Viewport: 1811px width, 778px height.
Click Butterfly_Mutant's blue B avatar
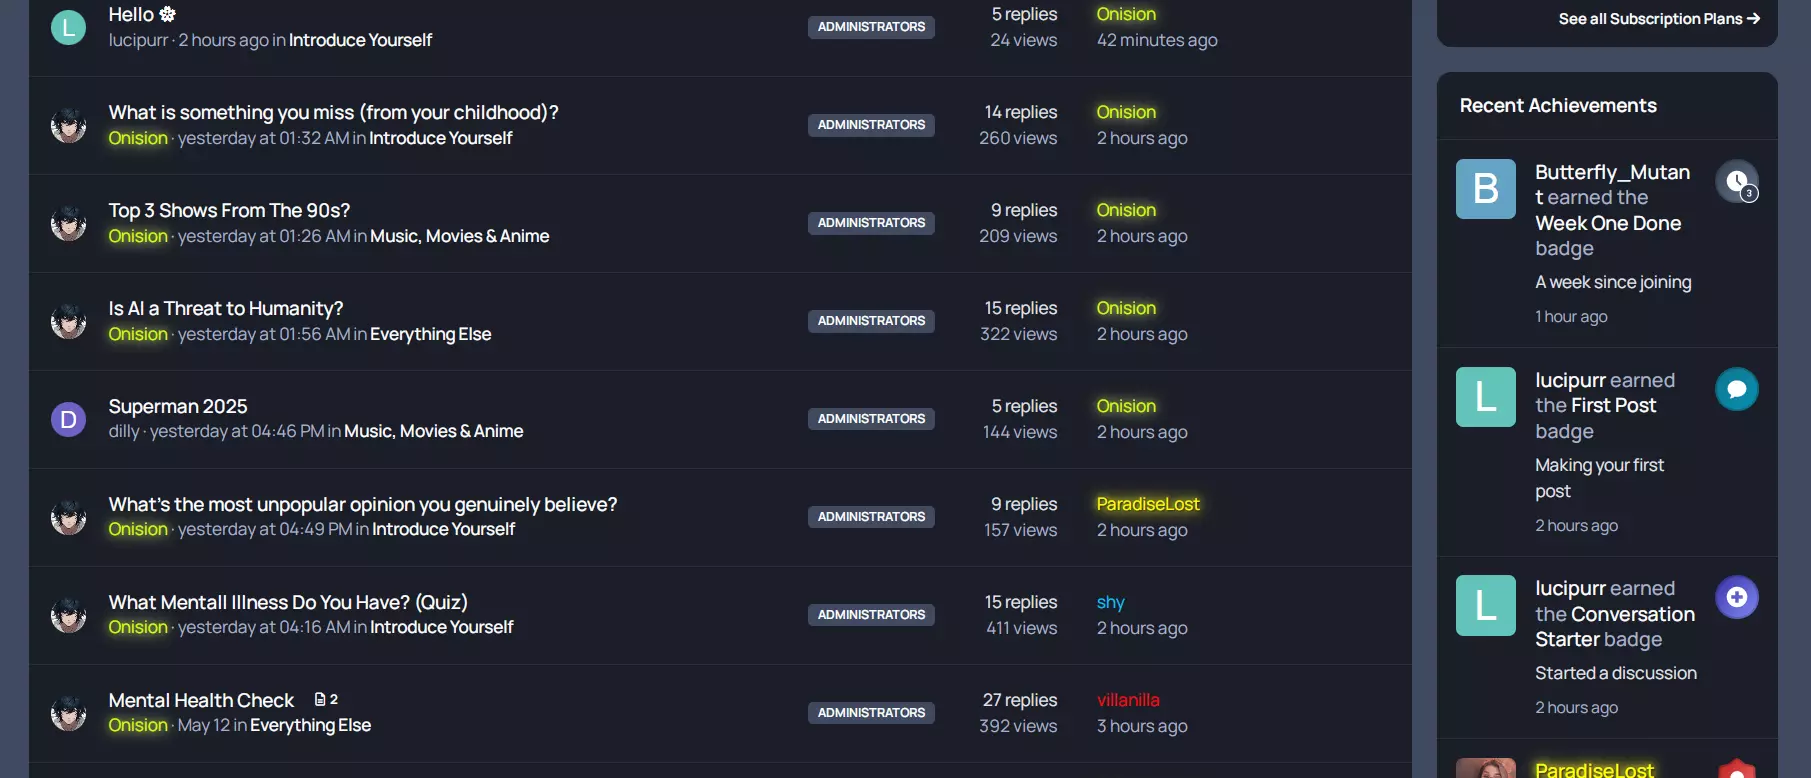1485,188
